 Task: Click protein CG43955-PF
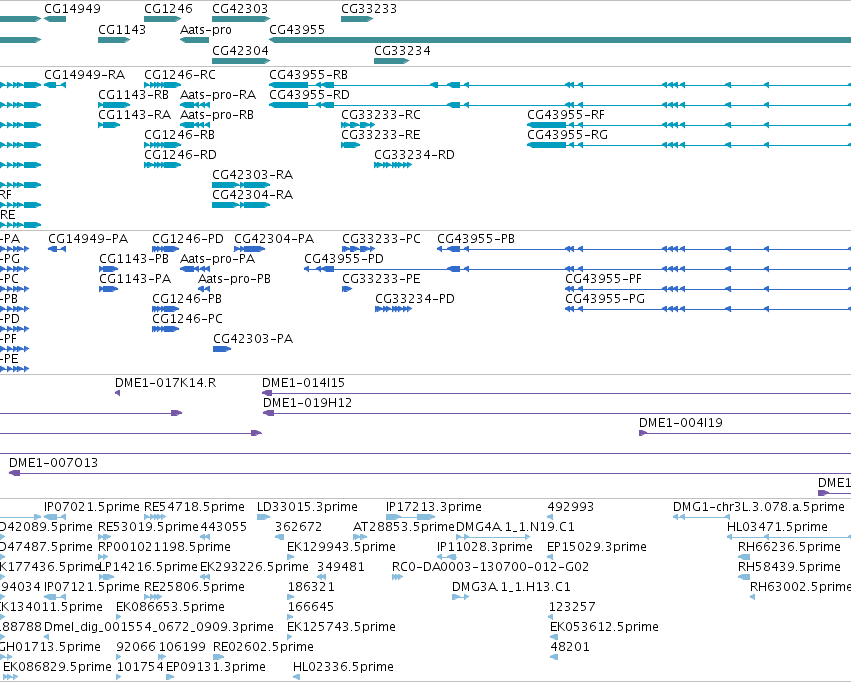coord(604,279)
